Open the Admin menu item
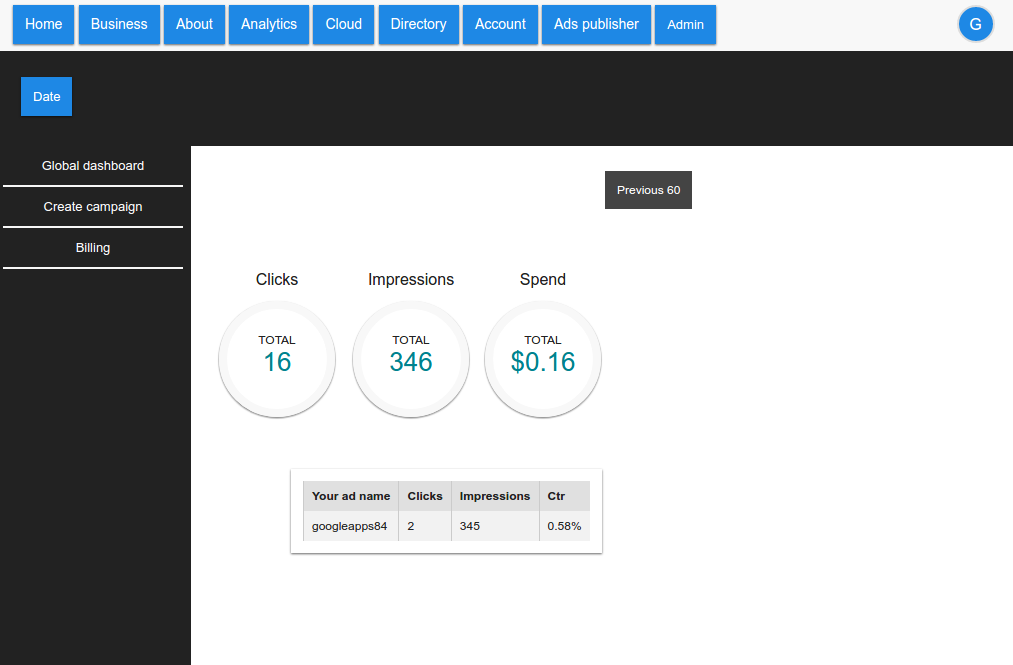 point(685,25)
